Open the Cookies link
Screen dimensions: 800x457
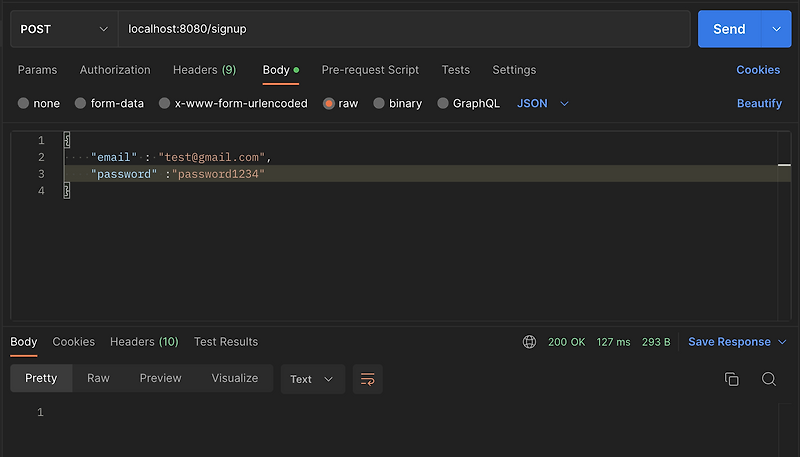(x=758, y=70)
